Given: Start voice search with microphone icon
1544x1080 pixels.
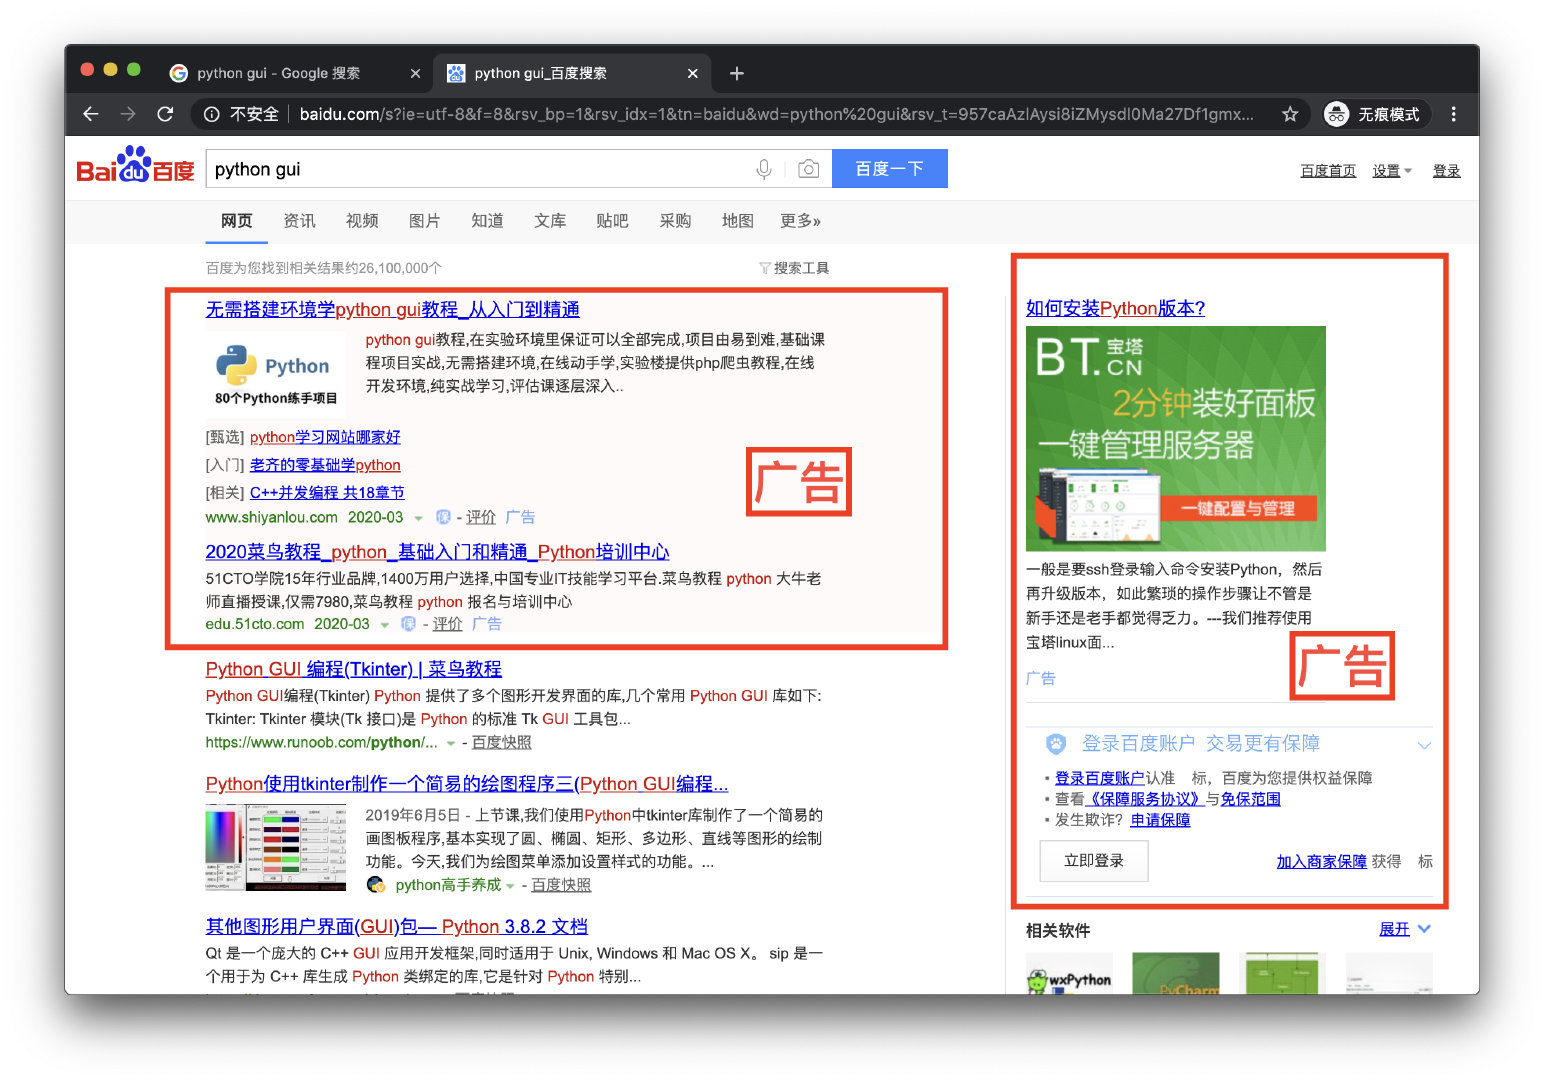Looking at the screenshot, I should (764, 169).
